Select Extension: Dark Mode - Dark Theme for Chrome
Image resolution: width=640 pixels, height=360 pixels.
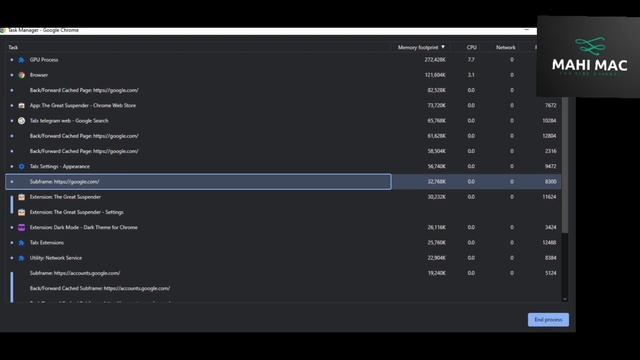pyautogui.click(x=283, y=227)
